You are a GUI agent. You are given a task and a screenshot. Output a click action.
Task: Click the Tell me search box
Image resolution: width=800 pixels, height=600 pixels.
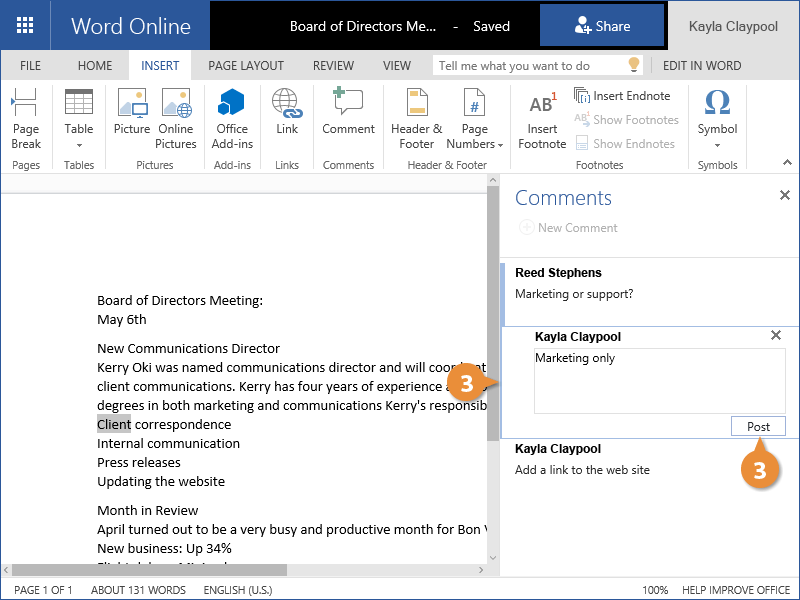pyautogui.click(x=530, y=66)
